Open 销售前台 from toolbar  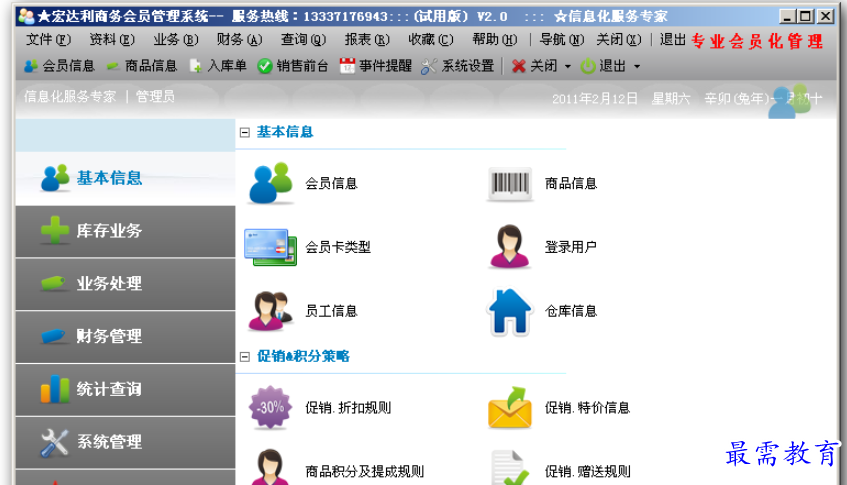293,66
